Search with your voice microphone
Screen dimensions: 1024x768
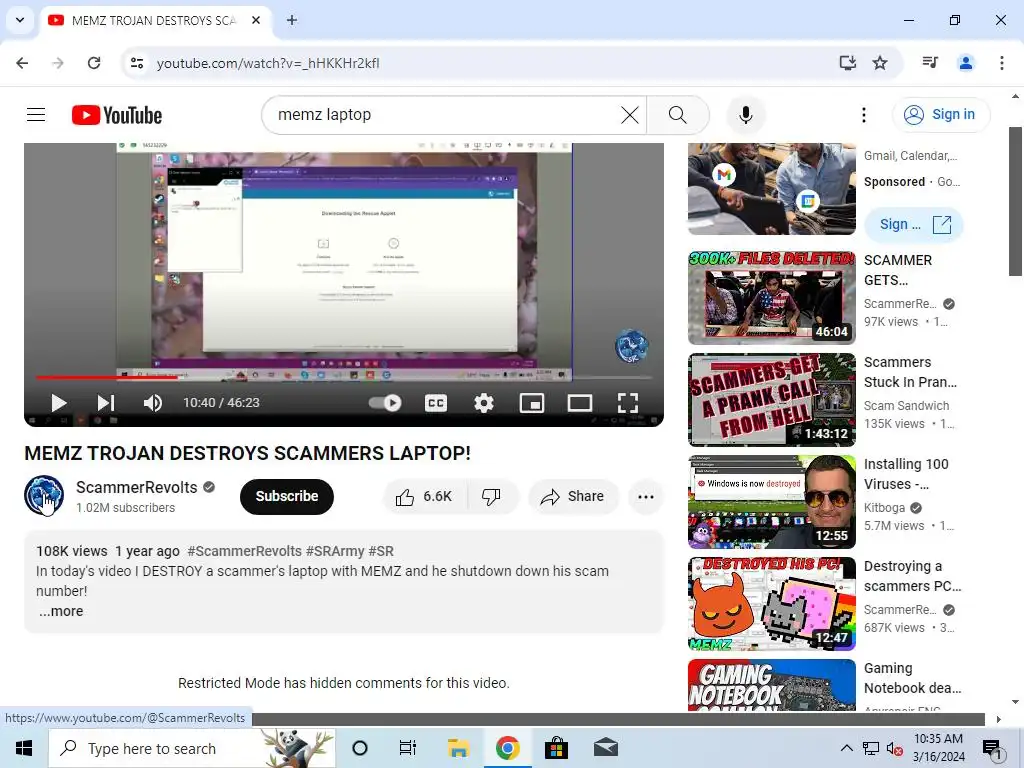[x=745, y=115]
